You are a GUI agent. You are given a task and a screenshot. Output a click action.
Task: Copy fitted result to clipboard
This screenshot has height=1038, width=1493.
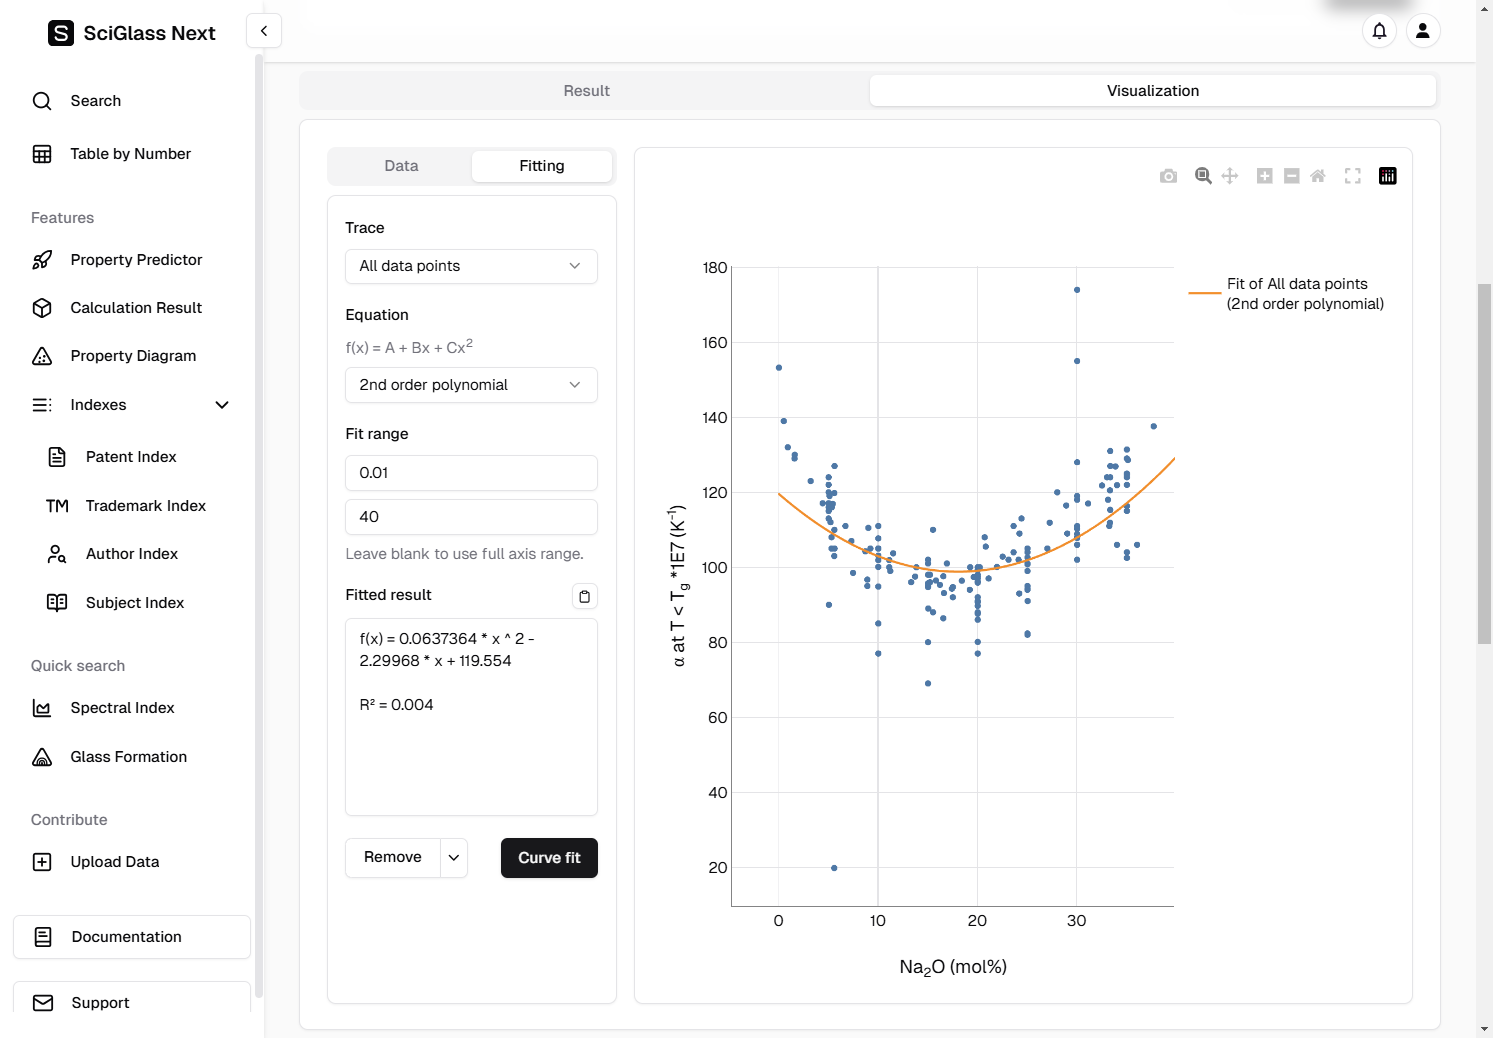point(585,596)
